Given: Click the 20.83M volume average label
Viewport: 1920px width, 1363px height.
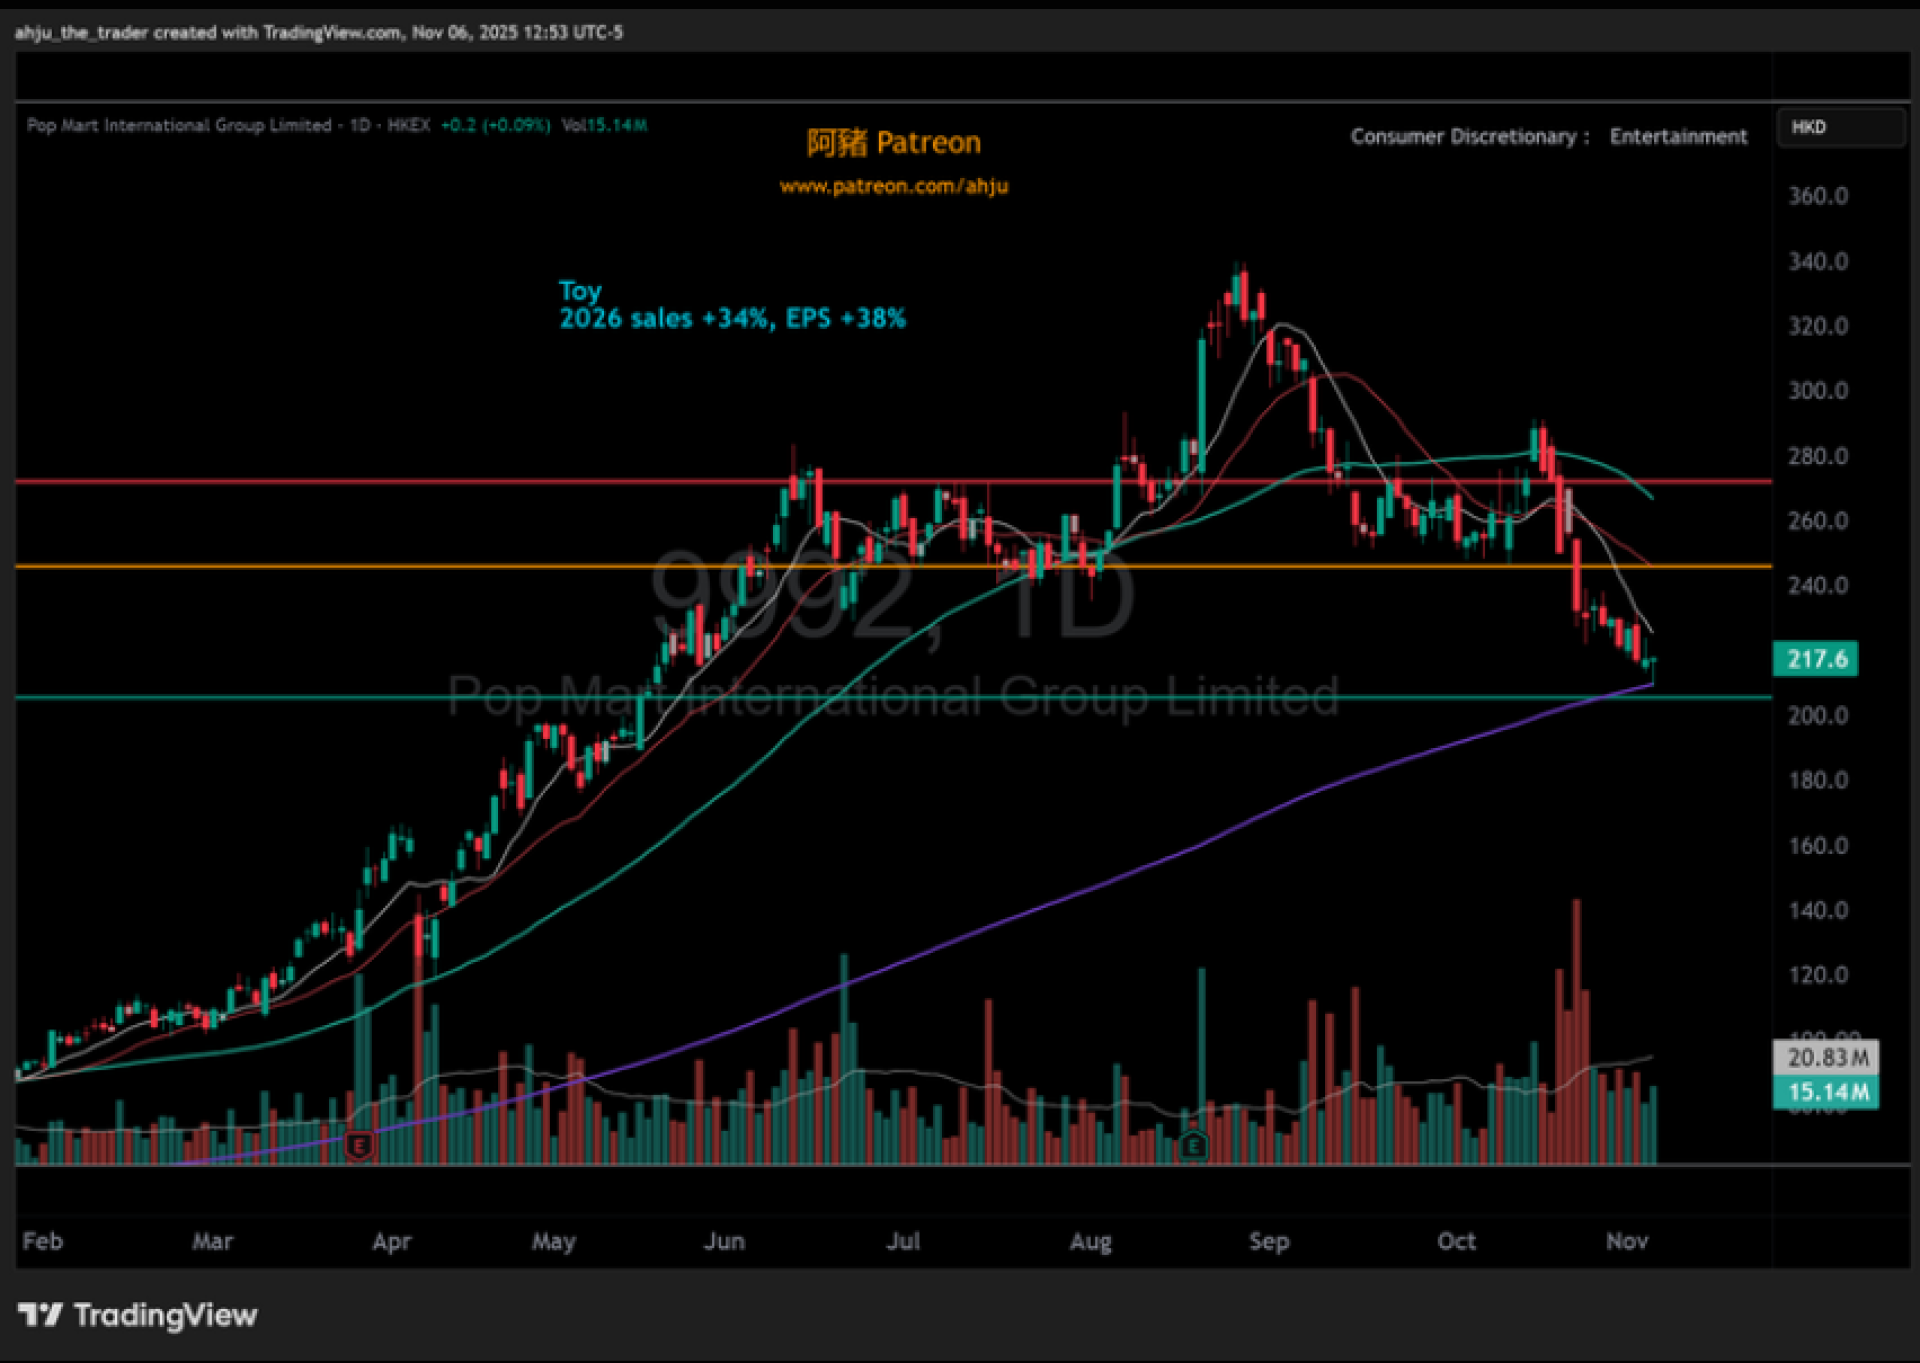Looking at the screenshot, I should pyautogui.click(x=1826, y=1057).
